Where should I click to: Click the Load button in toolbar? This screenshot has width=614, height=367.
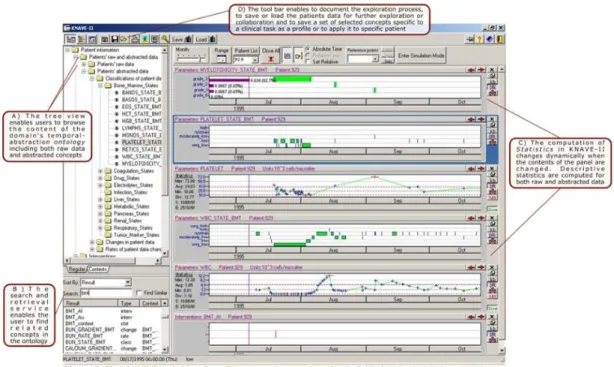206,39
